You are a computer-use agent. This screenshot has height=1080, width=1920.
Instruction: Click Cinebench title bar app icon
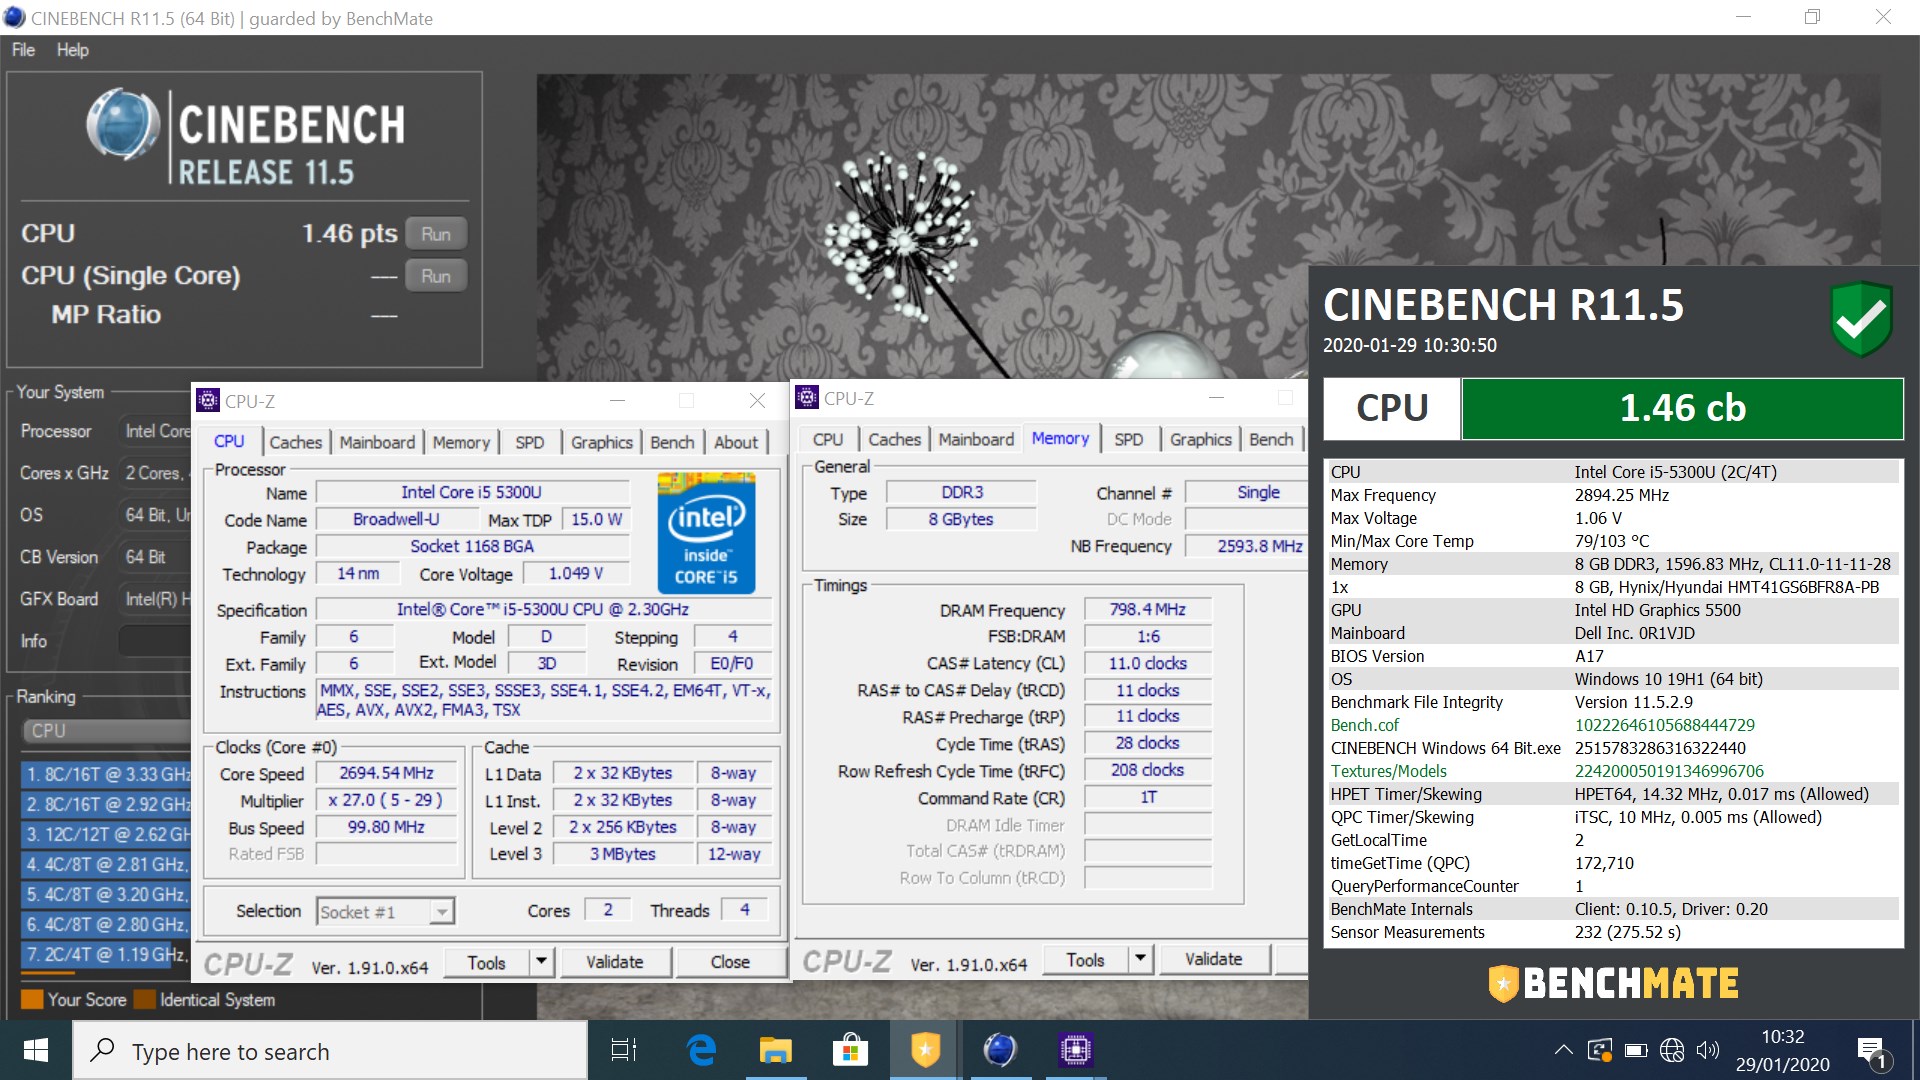click(14, 18)
